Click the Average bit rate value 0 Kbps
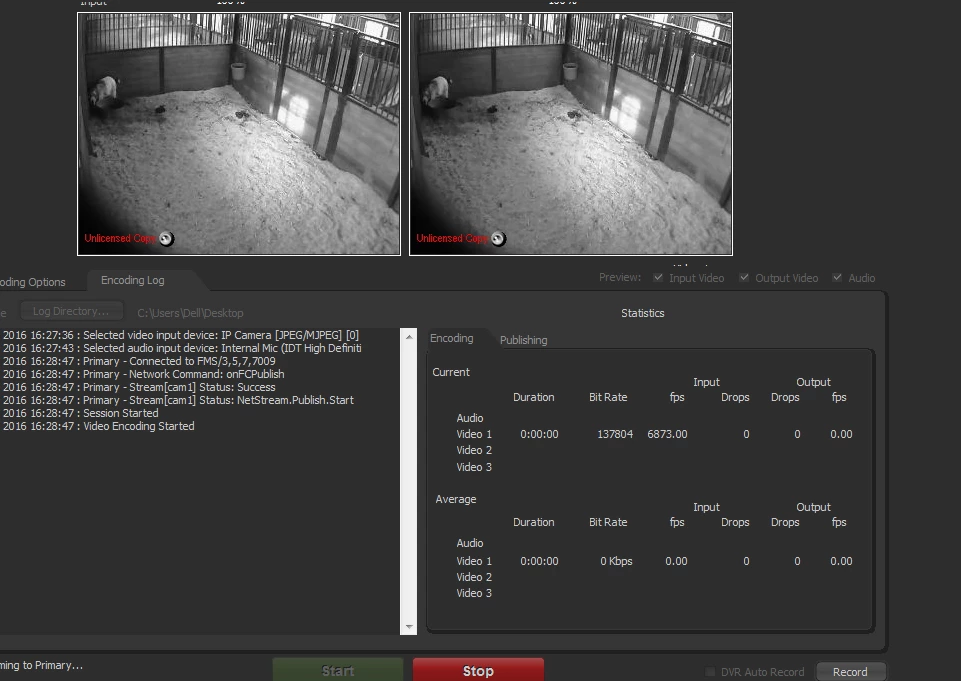Screen dimensions: 961x681 coord(616,561)
